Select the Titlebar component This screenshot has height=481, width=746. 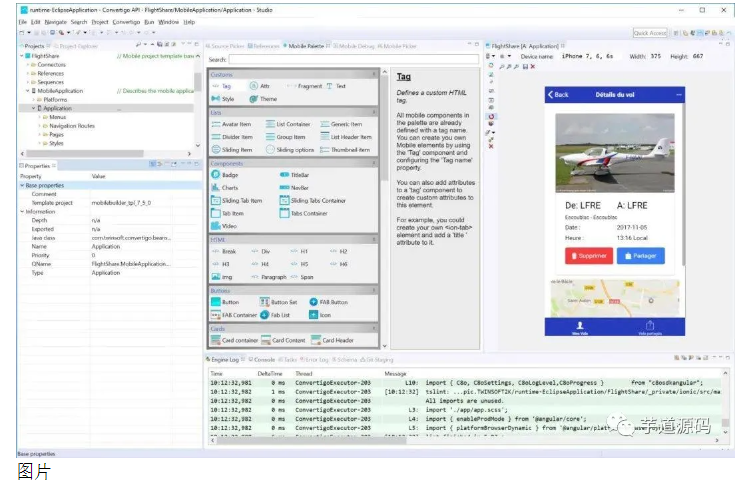point(294,175)
